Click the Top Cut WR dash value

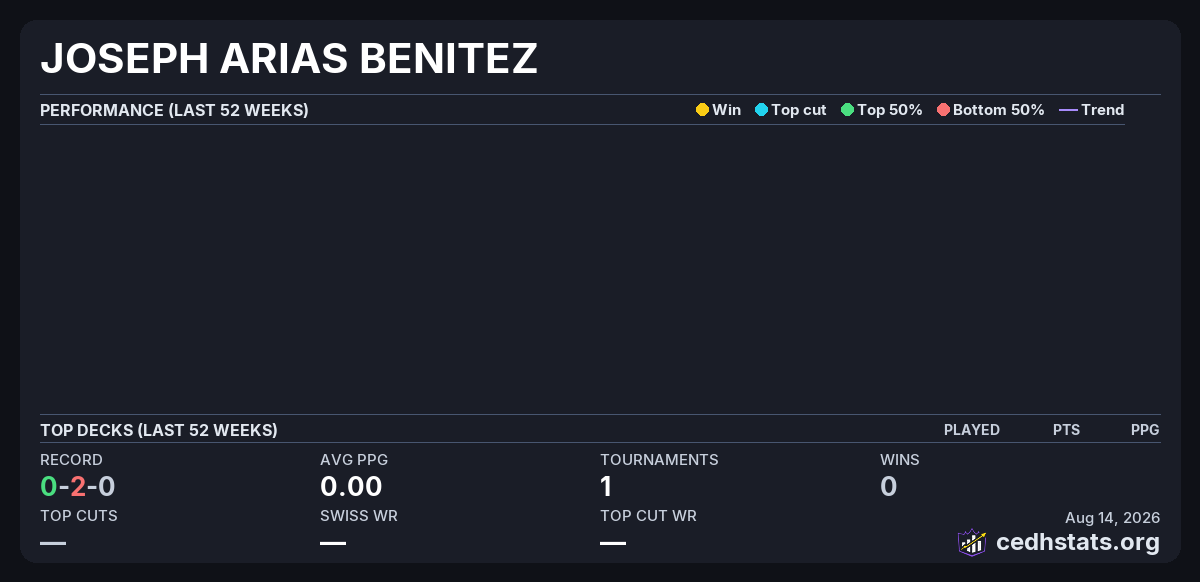pyautogui.click(x=613, y=543)
